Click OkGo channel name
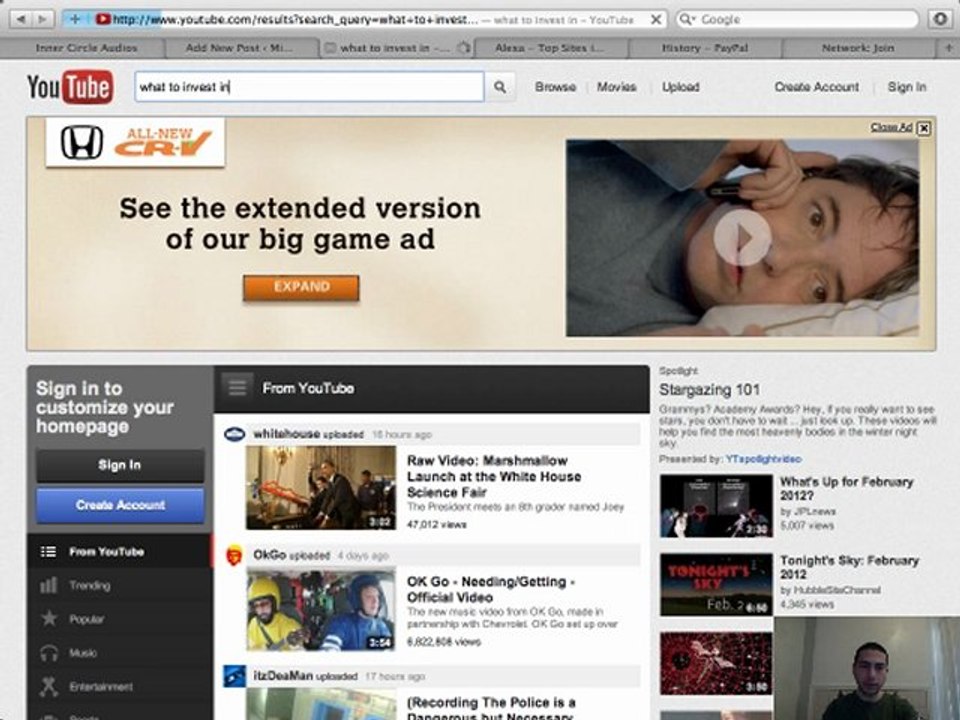This screenshot has width=960, height=720. pos(269,555)
